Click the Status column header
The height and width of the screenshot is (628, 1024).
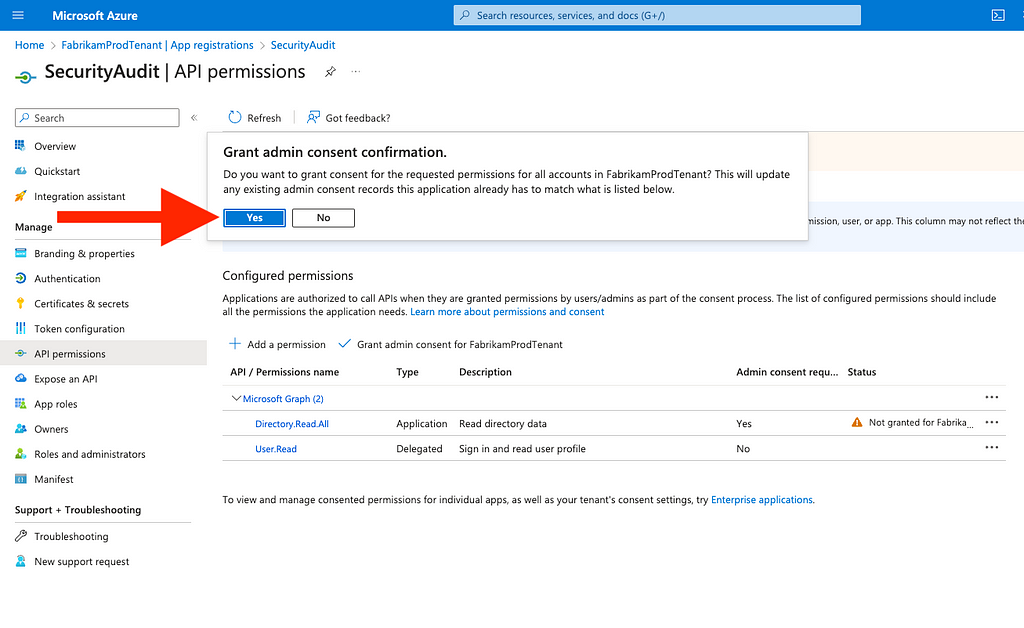[x=862, y=372]
